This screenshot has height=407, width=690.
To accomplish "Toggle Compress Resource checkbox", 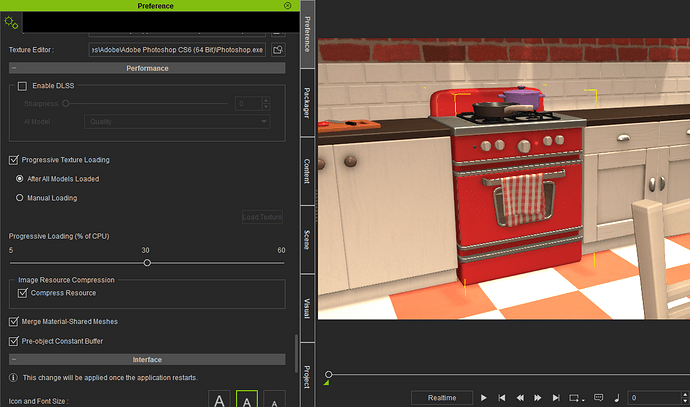I will pos(22,293).
